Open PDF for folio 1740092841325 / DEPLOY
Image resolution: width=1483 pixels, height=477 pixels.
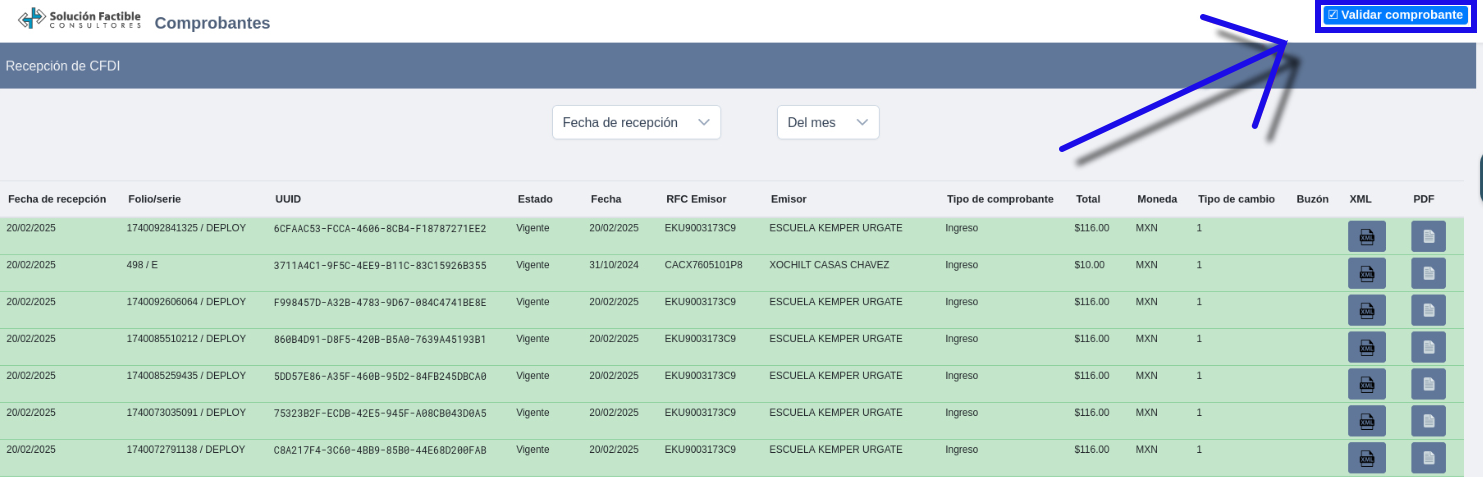pyautogui.click(x=1428, y=236)
